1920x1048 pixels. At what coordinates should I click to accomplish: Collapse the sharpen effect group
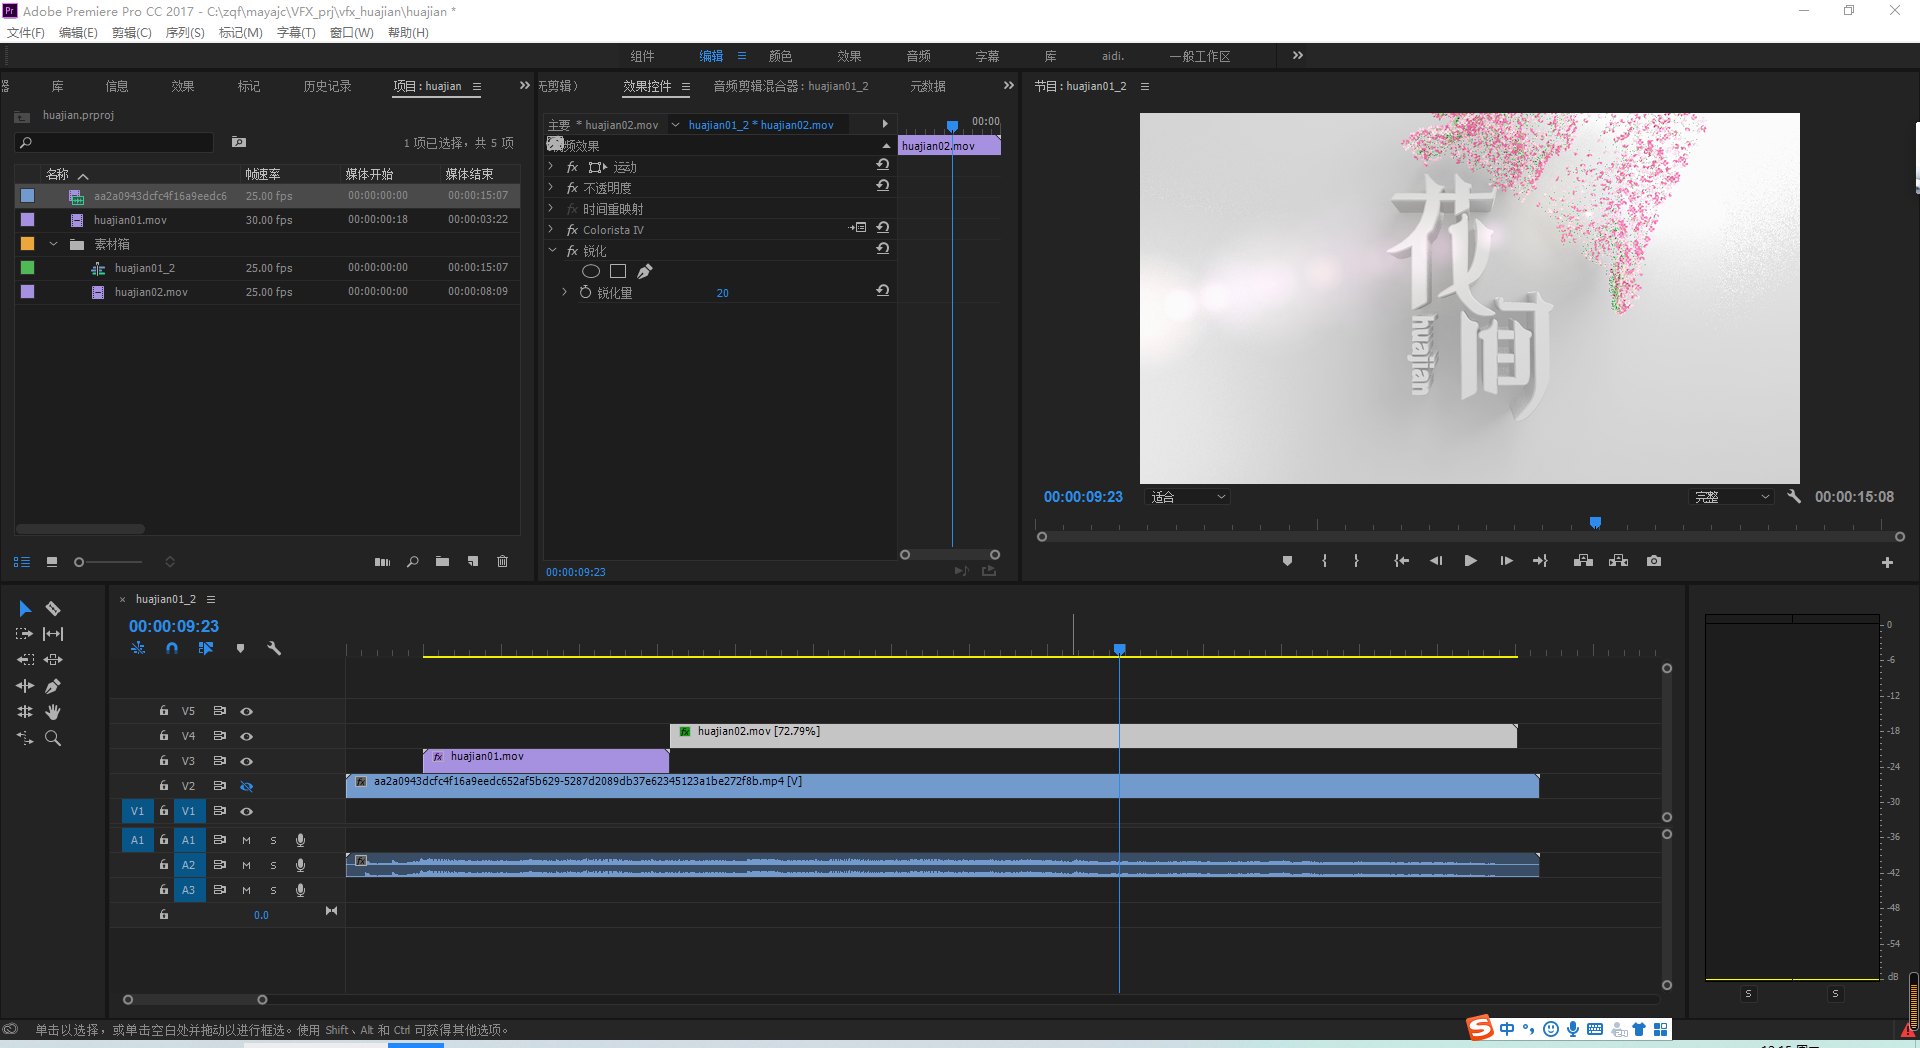click(551, 251)
